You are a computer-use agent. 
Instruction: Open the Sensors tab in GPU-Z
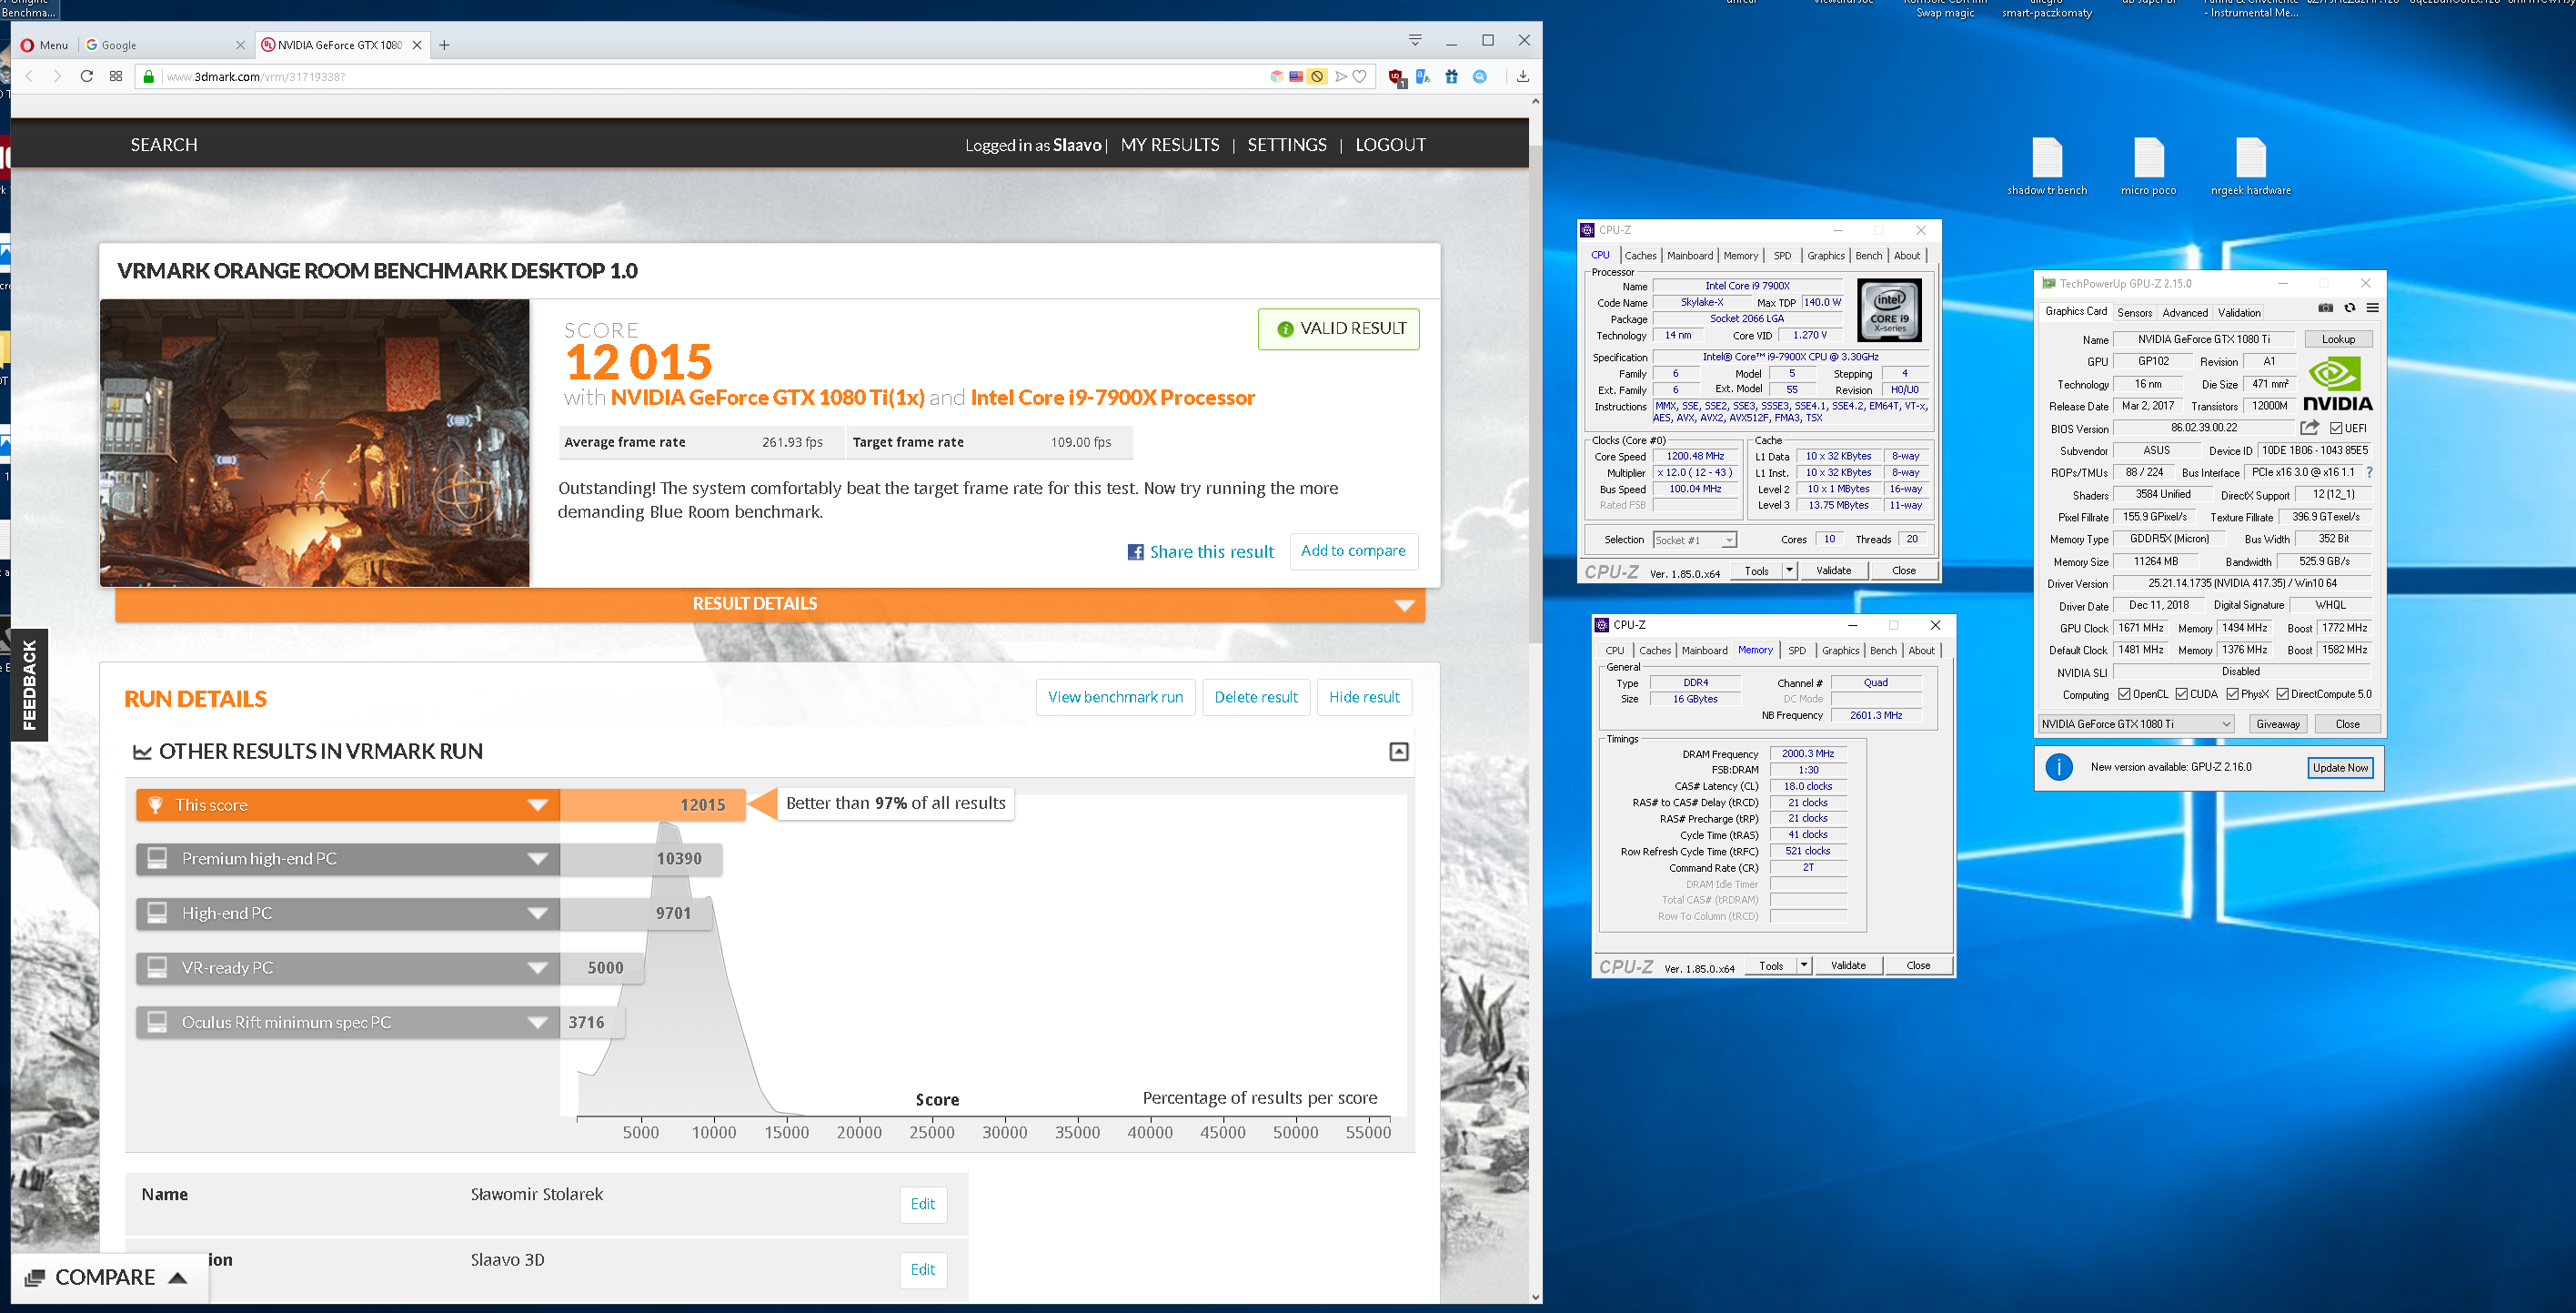click(2134, 313)
